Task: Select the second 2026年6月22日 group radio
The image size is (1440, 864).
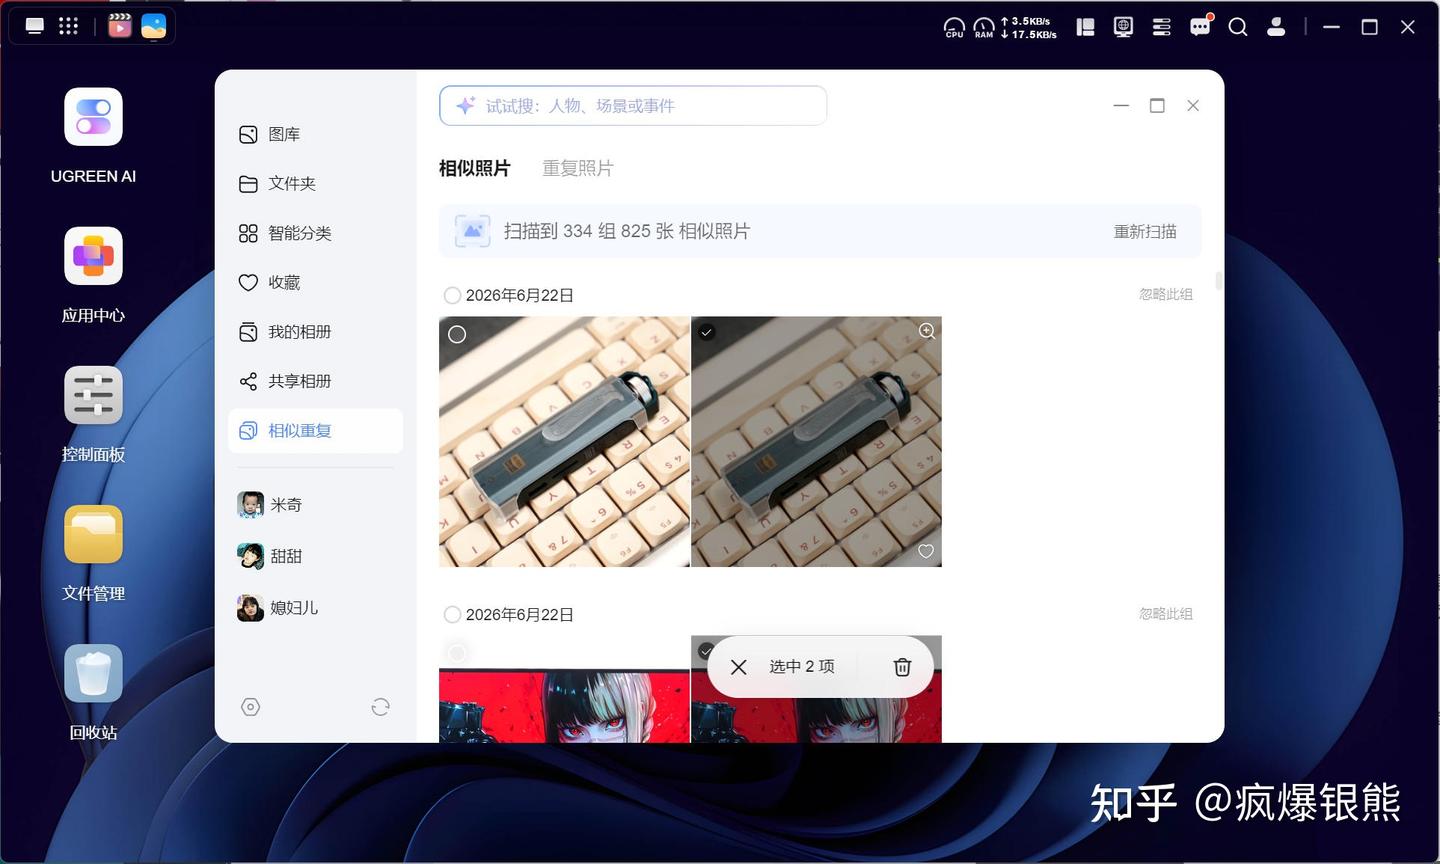Action: pos(452,614)
